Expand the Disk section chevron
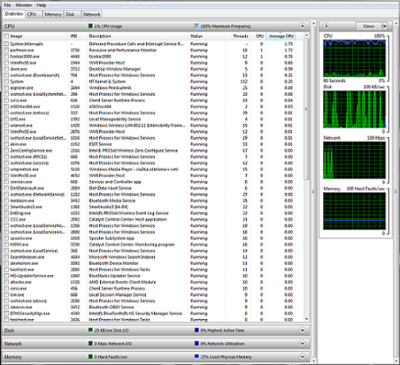Viewport: 400px width, 365px height. (302, 330)
